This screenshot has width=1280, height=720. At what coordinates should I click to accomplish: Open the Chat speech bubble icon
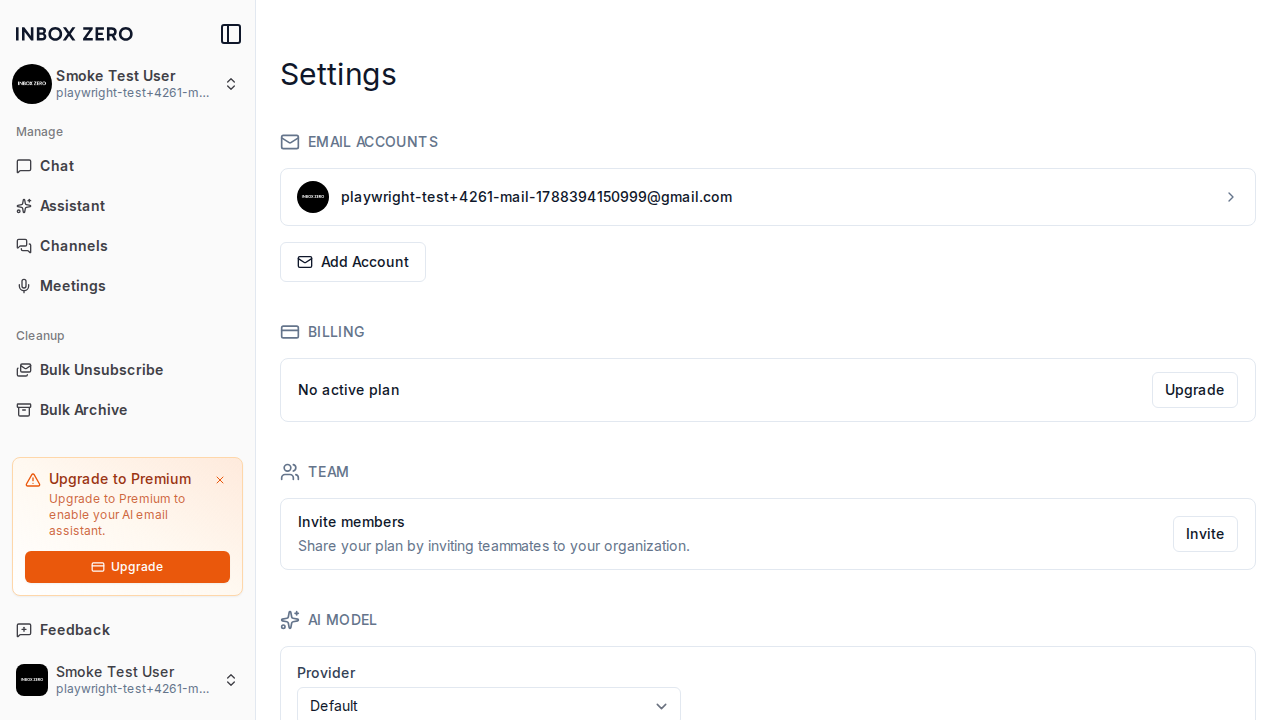[x=24, y=166]
